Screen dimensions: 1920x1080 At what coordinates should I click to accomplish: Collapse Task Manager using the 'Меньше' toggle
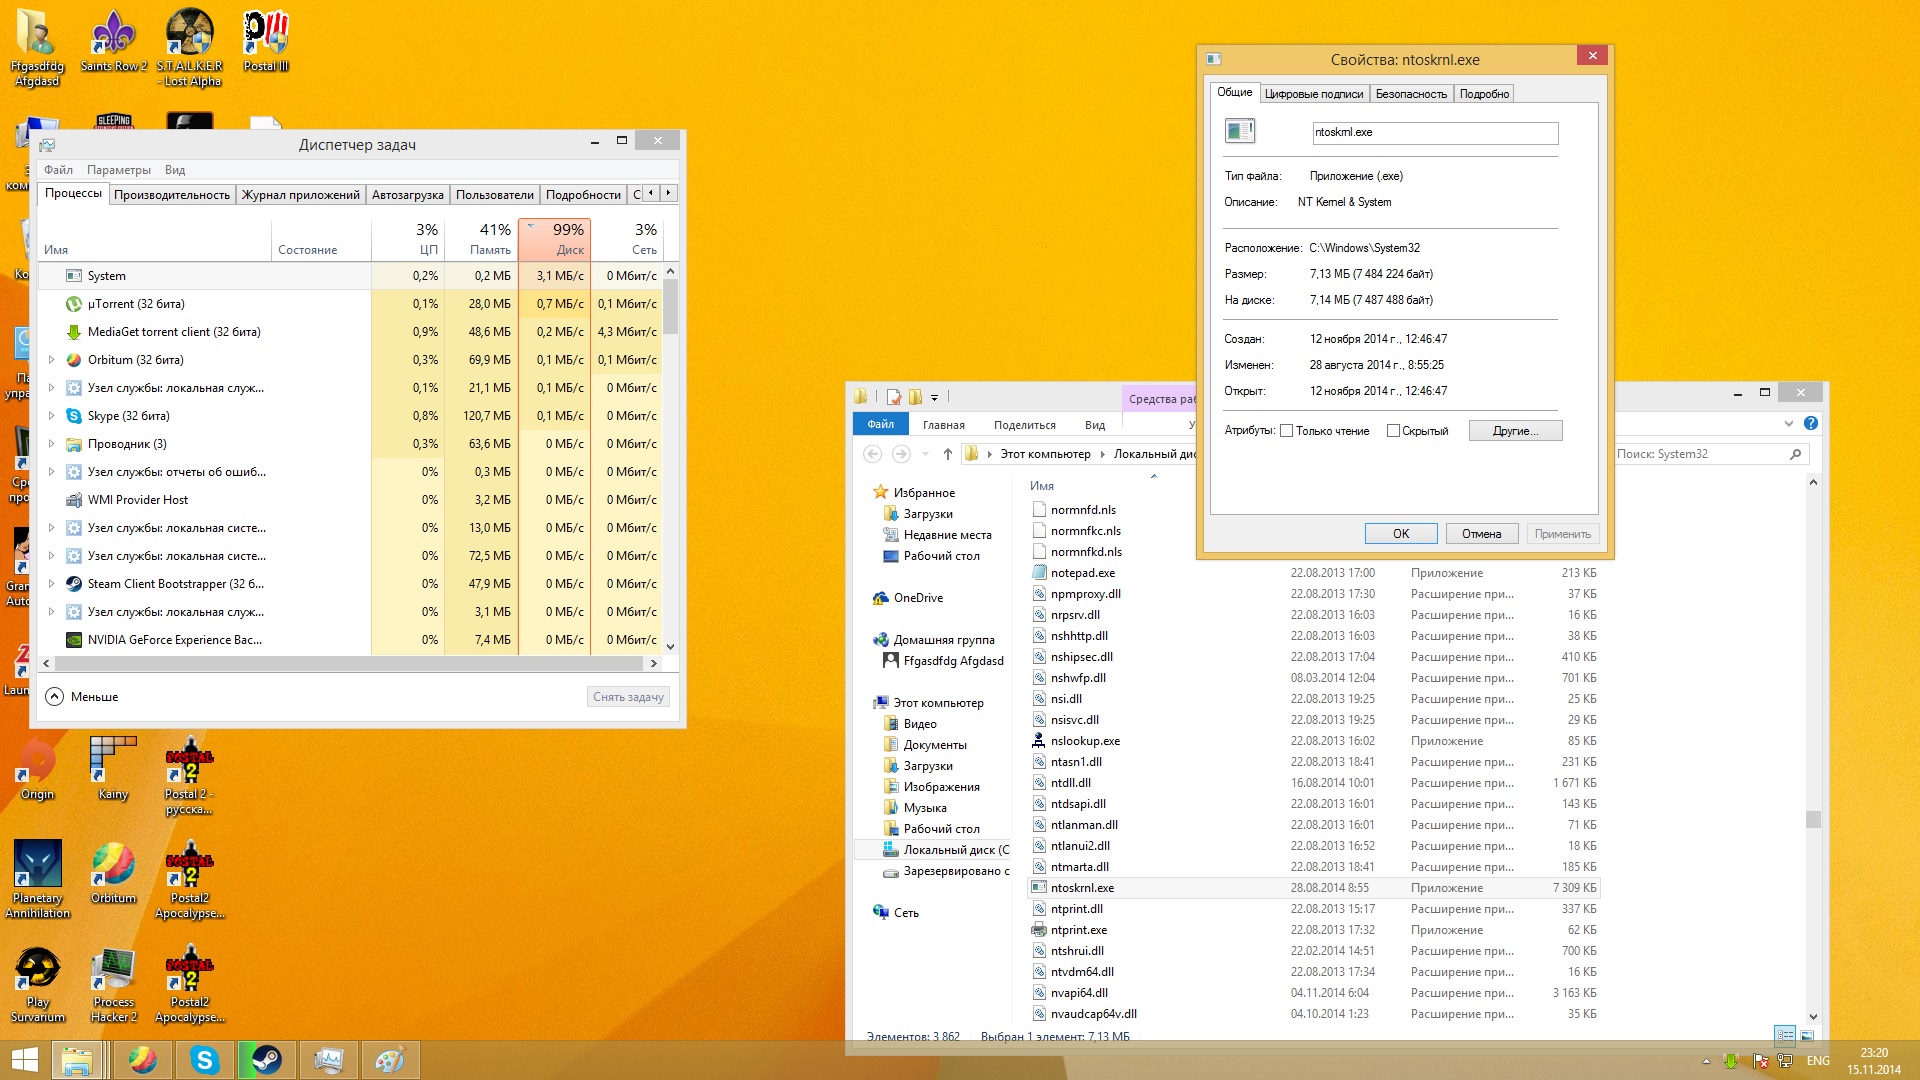pyautogui.click(x=82, y=697)
